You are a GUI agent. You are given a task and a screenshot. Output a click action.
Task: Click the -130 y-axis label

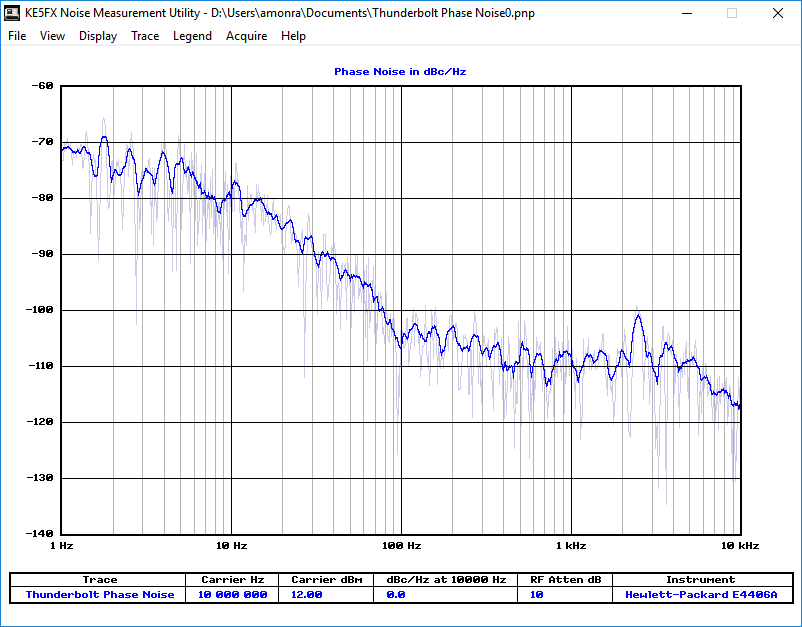pyautogui.click(x=39, y=478)
